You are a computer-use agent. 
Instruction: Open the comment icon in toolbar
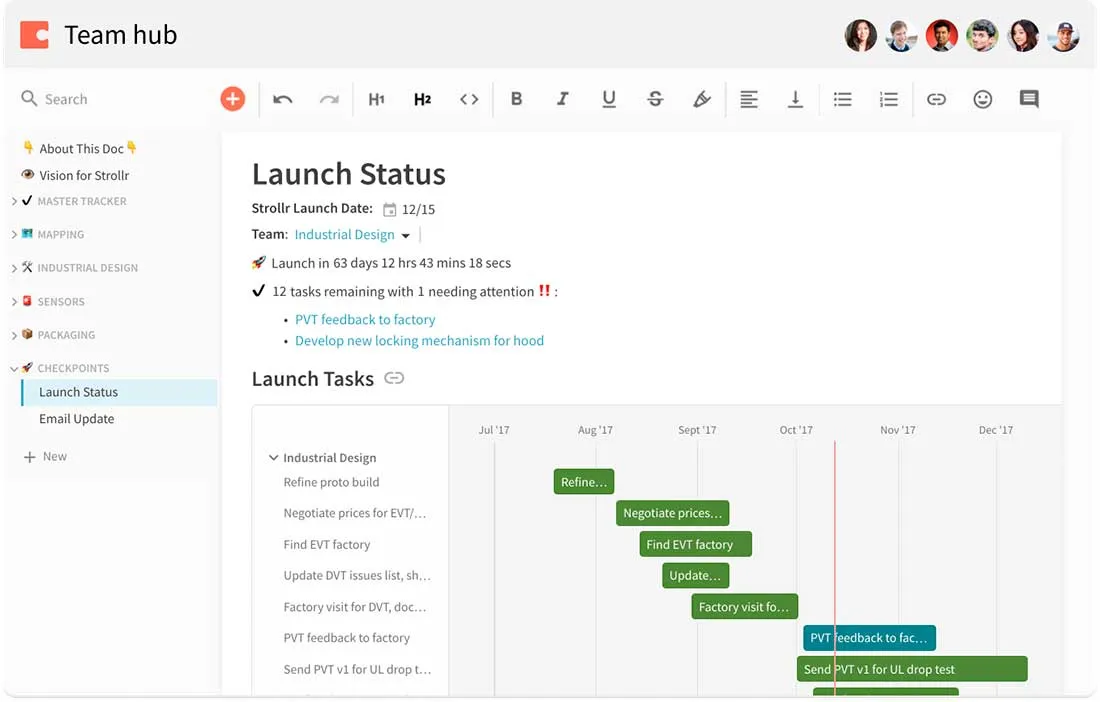[1029, 99]
